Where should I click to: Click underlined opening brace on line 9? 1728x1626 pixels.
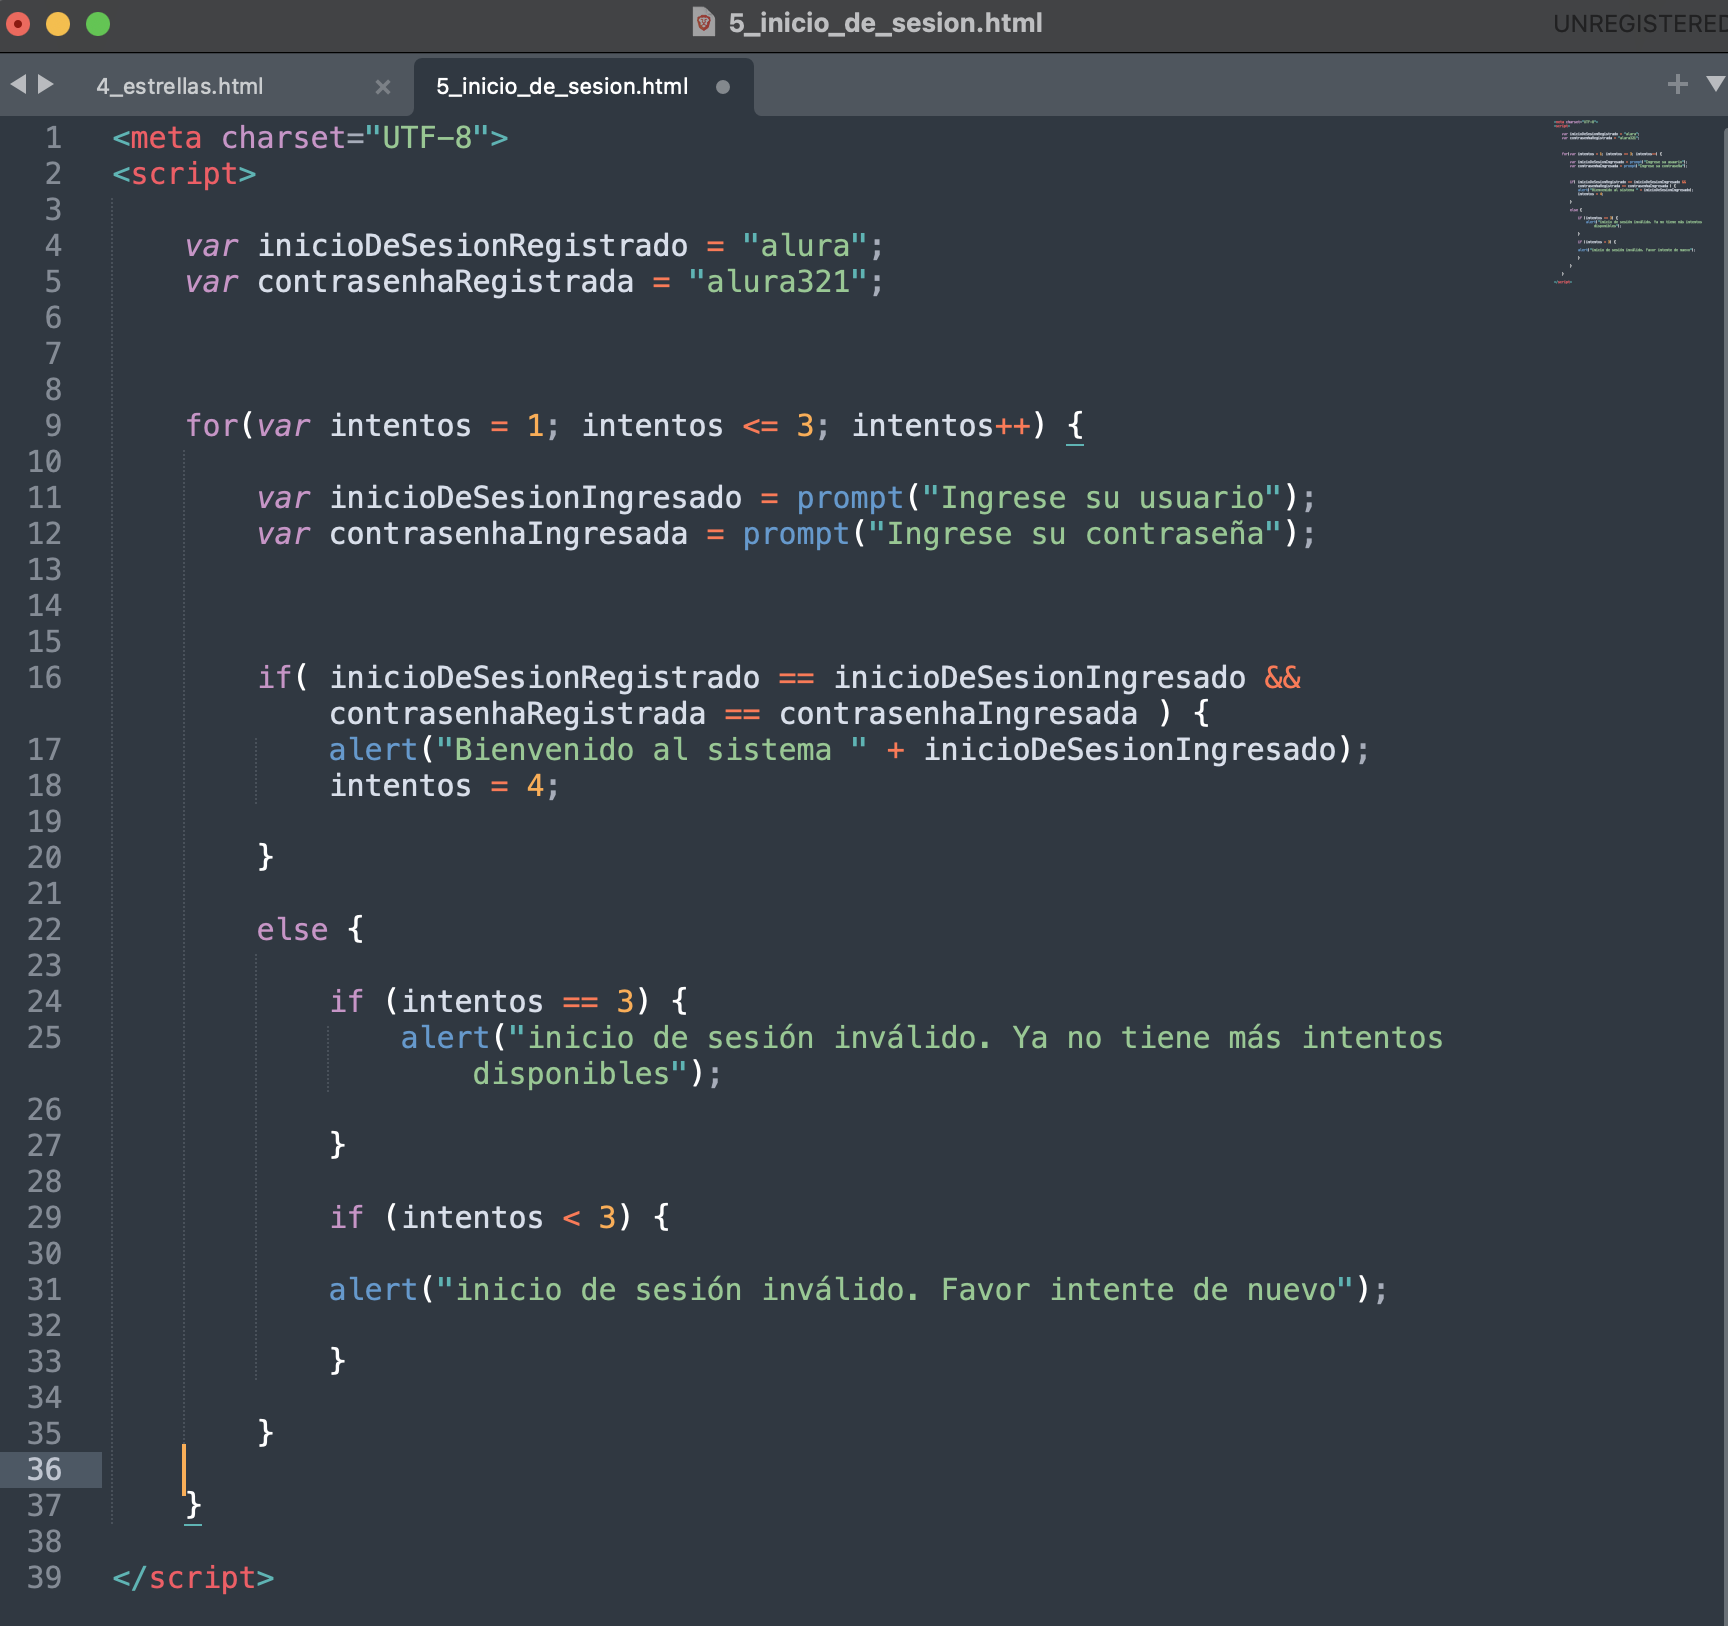[1075, 427]
